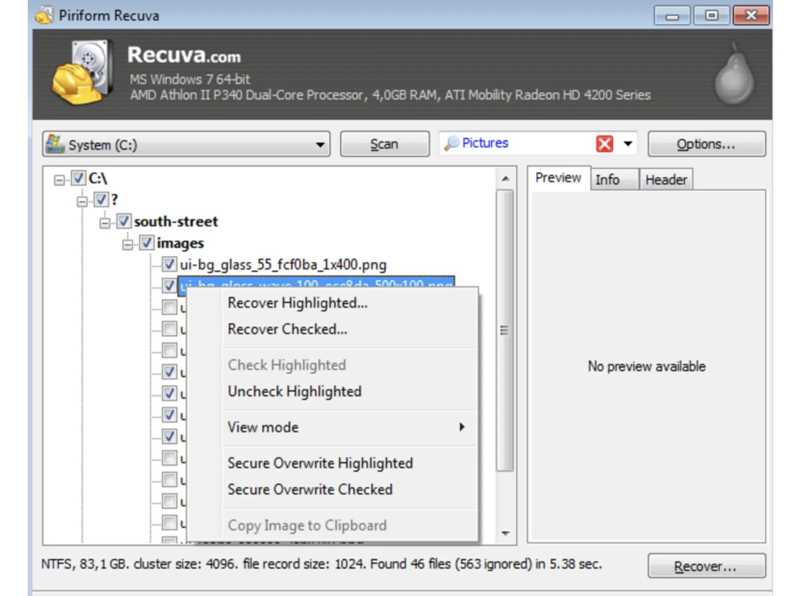
Task: Switch to the Header tab
Action: click(x=666, y=180)
